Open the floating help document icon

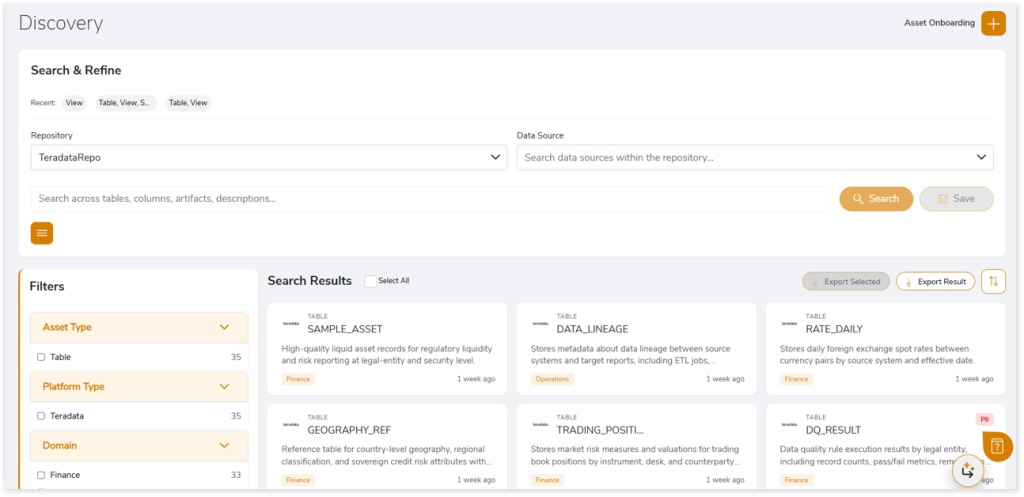click(x=997, y=446)
